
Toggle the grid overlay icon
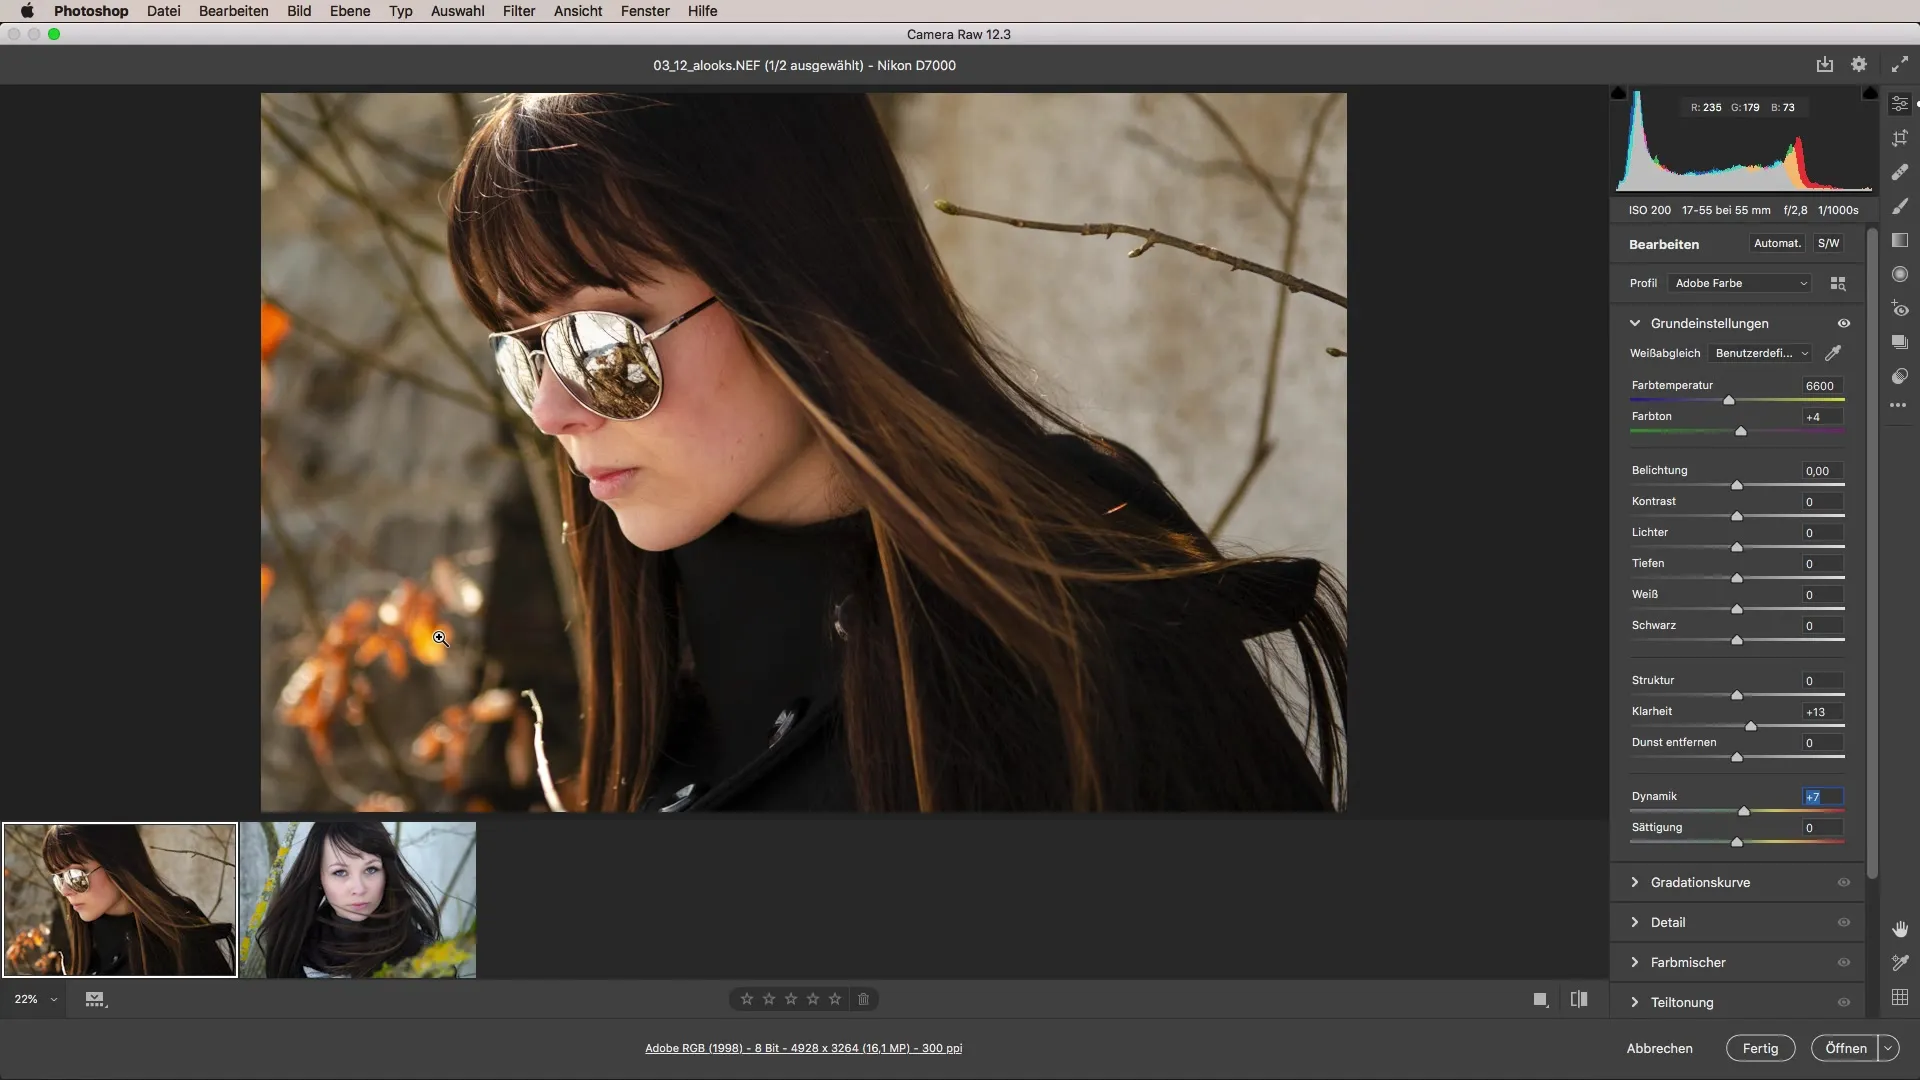[x=1900, y=997]
